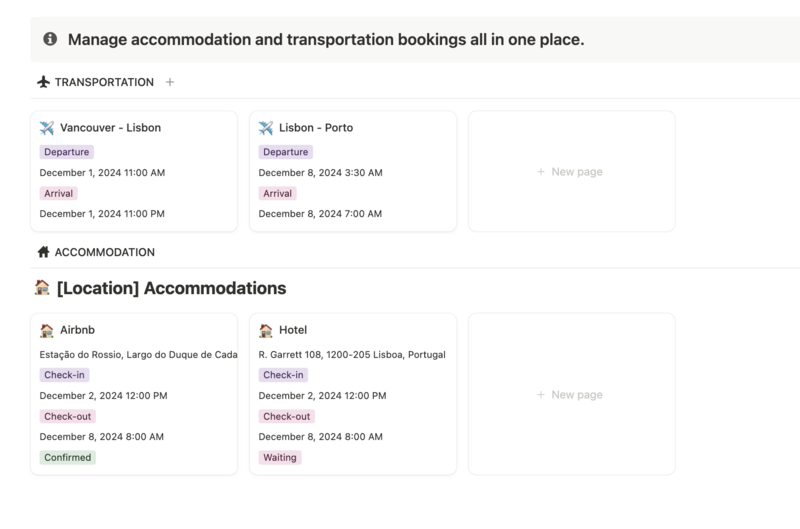This screenshot has height=529, width=800.
Task: Click the Waiting status tag on Hotel
Action: (280, 458)
